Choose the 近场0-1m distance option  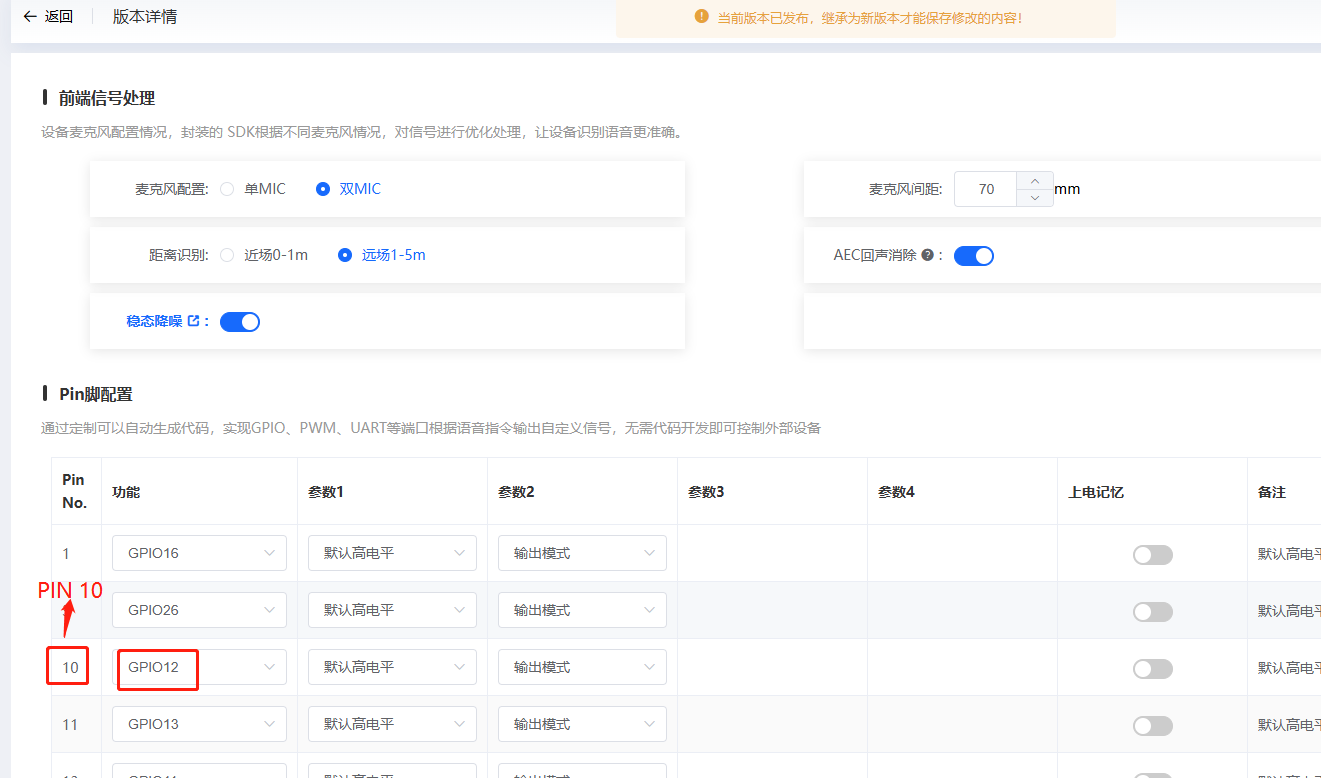click(227, 254)
